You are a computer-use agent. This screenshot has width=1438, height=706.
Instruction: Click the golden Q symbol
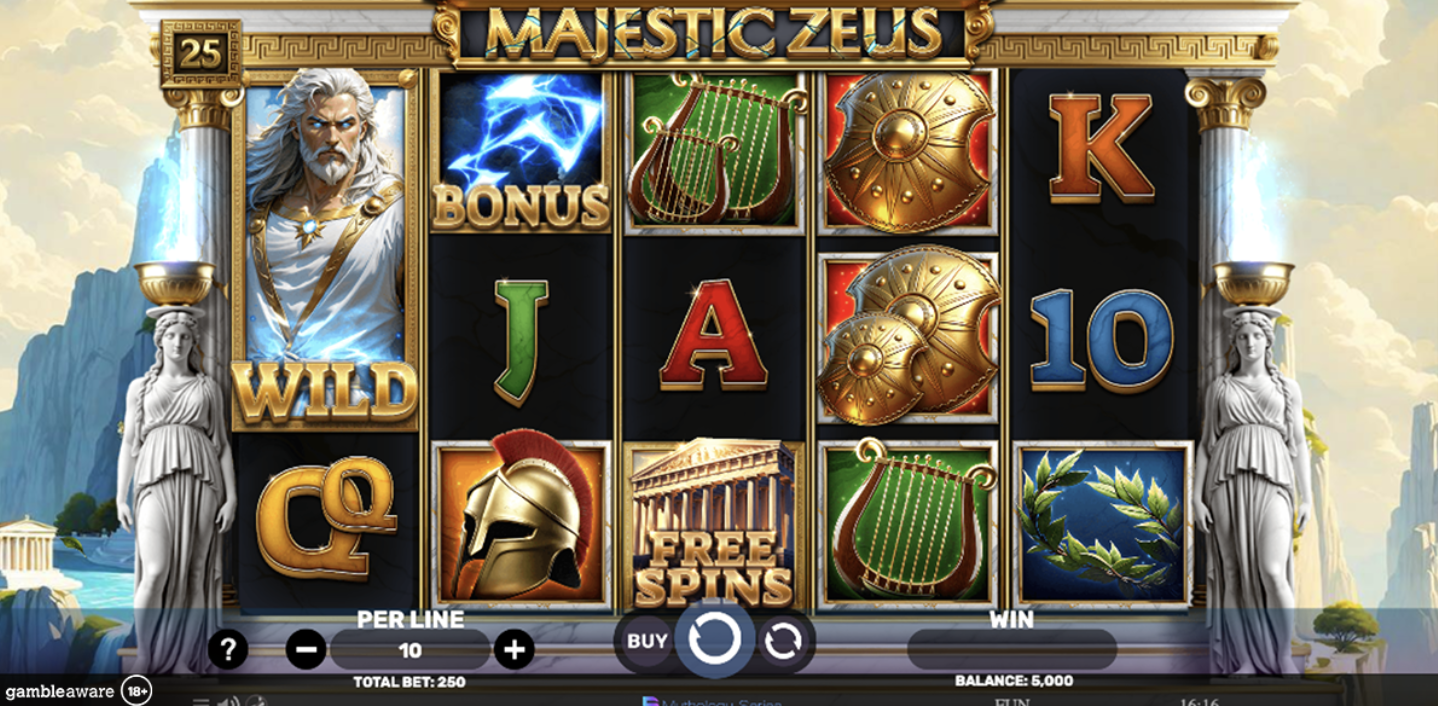tap(326, 518)
